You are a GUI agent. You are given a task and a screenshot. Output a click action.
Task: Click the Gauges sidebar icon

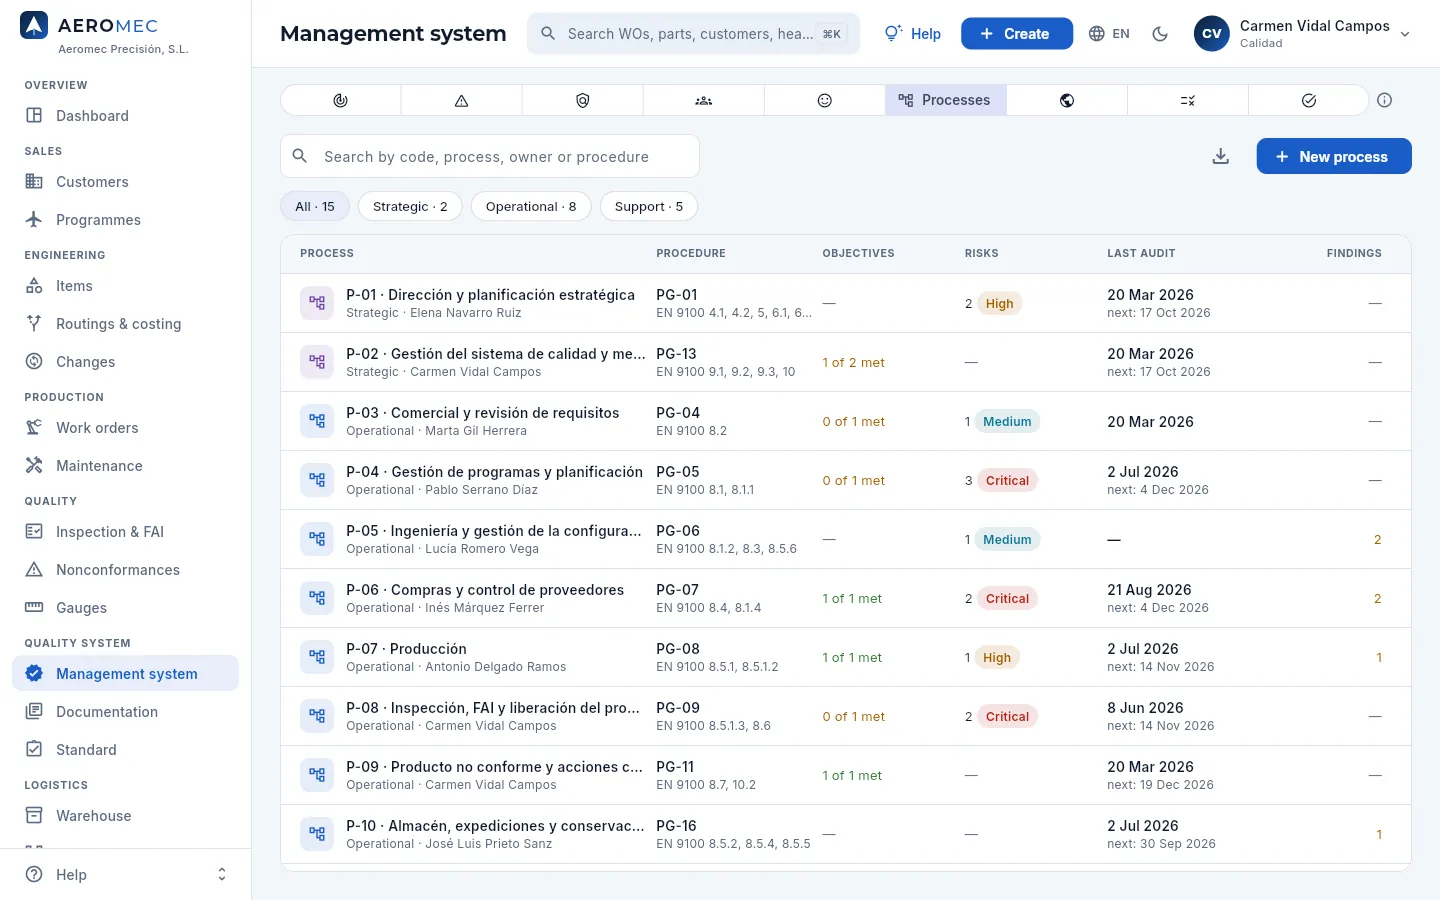click(x=34, y=607)
